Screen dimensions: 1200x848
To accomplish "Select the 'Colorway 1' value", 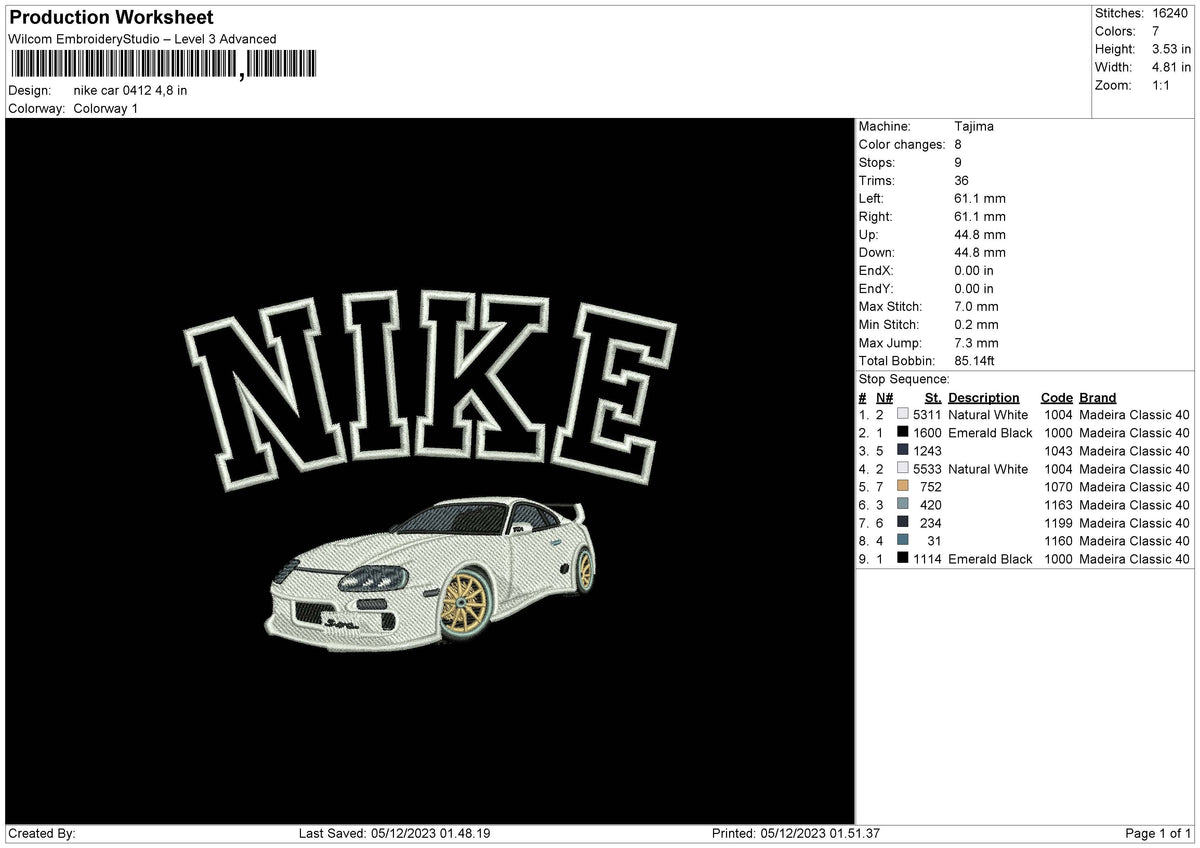I will [106, 108].
